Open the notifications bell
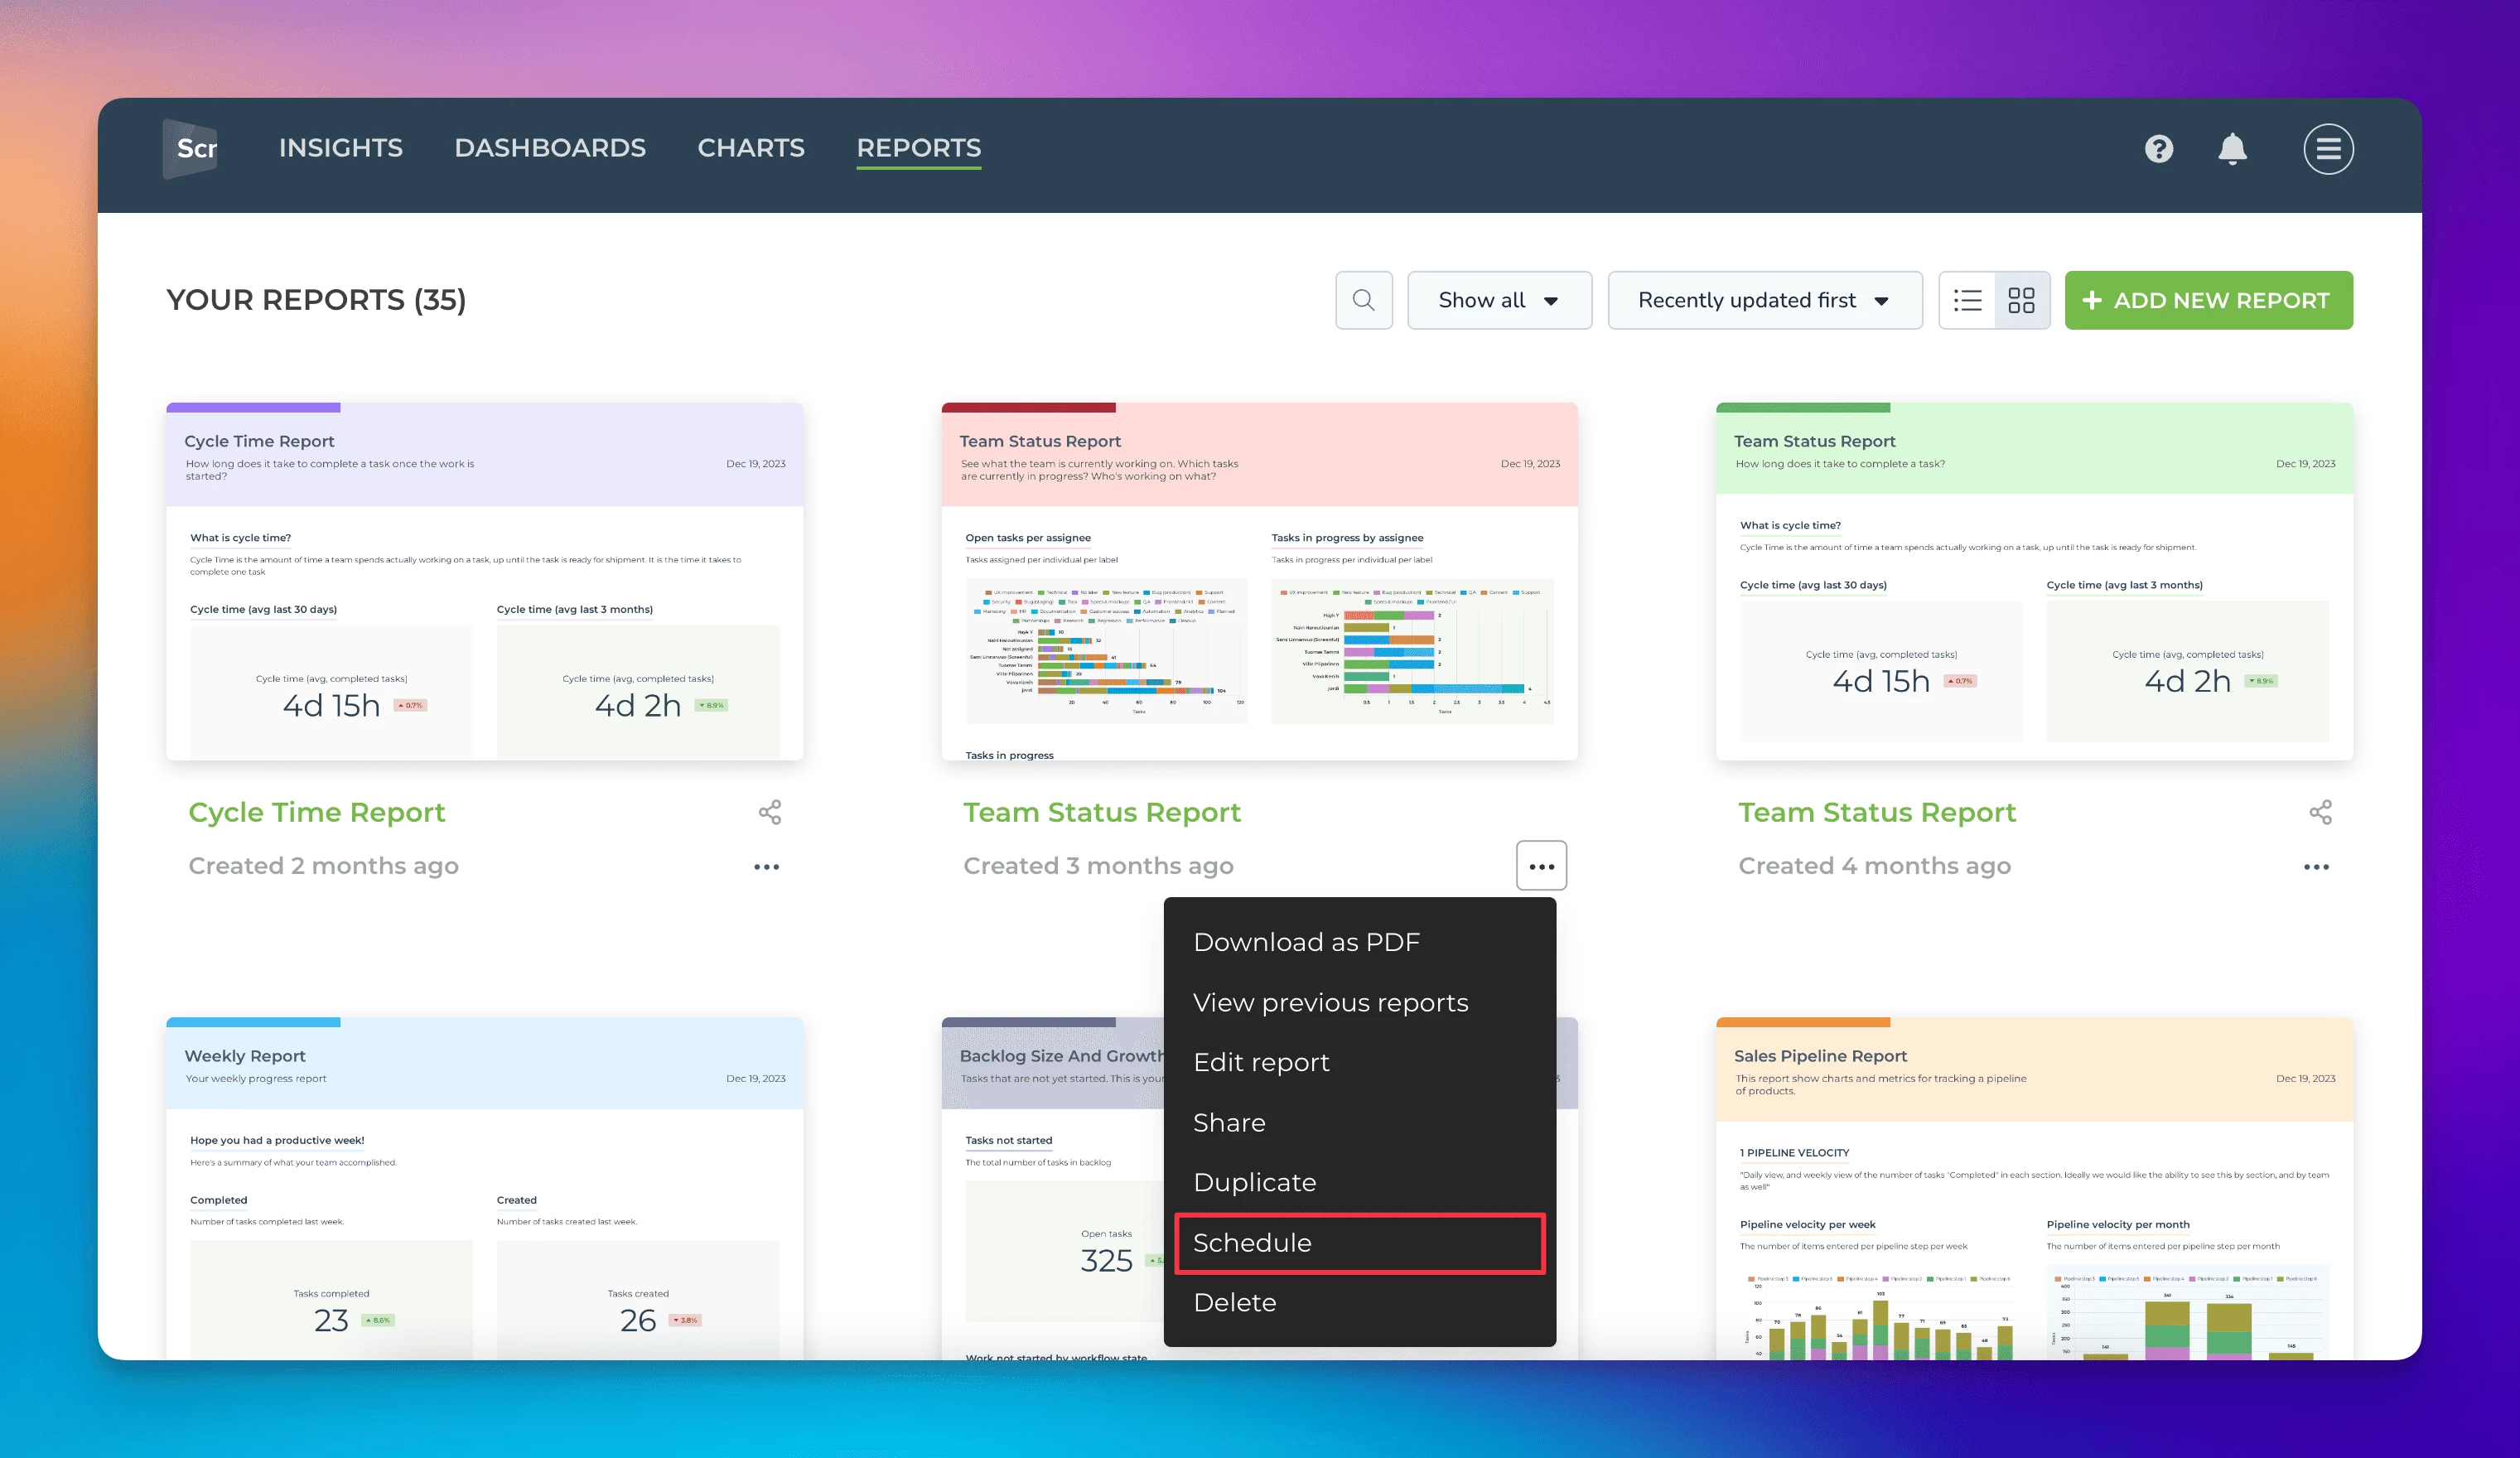Viewport: 2520px width, 1458px height. click(2232, 149)
